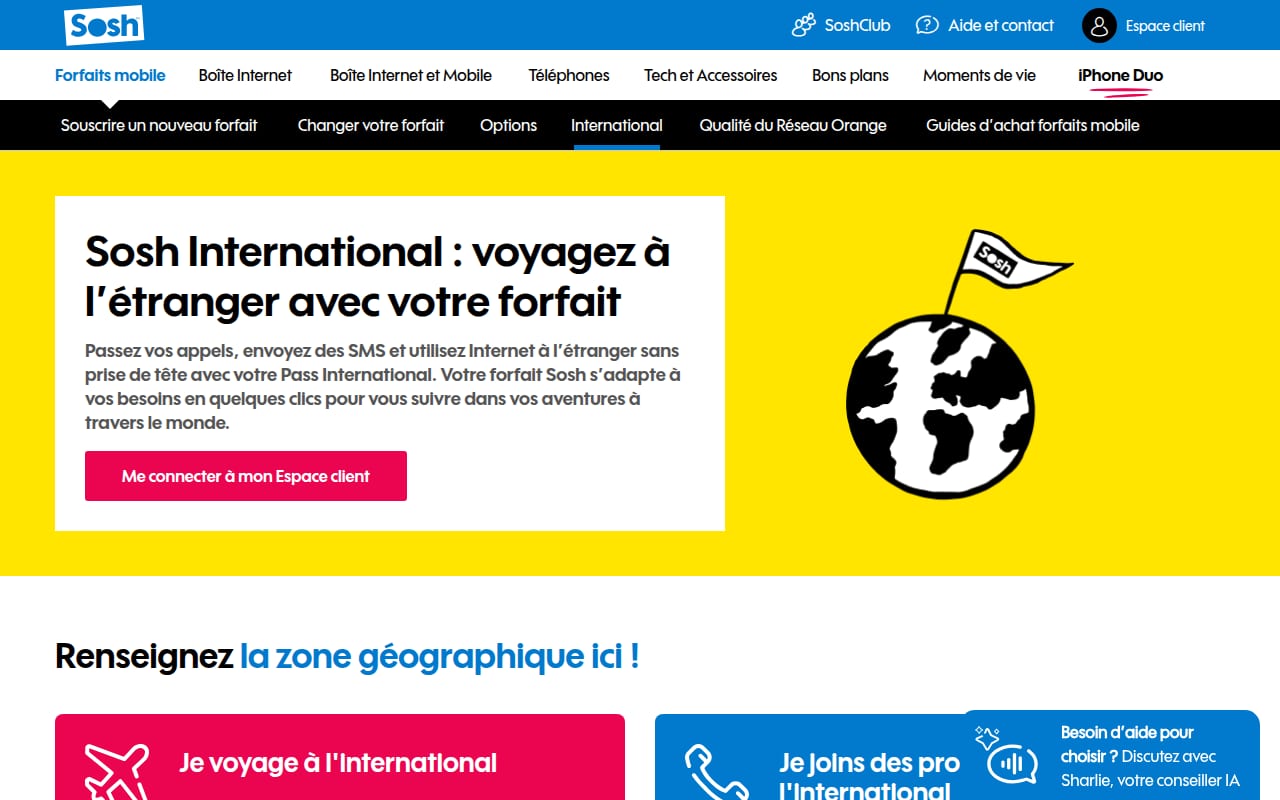Open Qualité du Réseau Orange
The image size is (1280, 800).
(793, 125)
